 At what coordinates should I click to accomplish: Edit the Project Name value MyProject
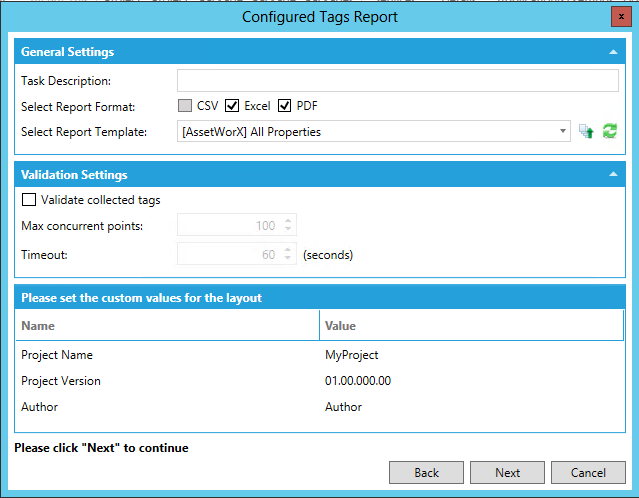[352, 355]
